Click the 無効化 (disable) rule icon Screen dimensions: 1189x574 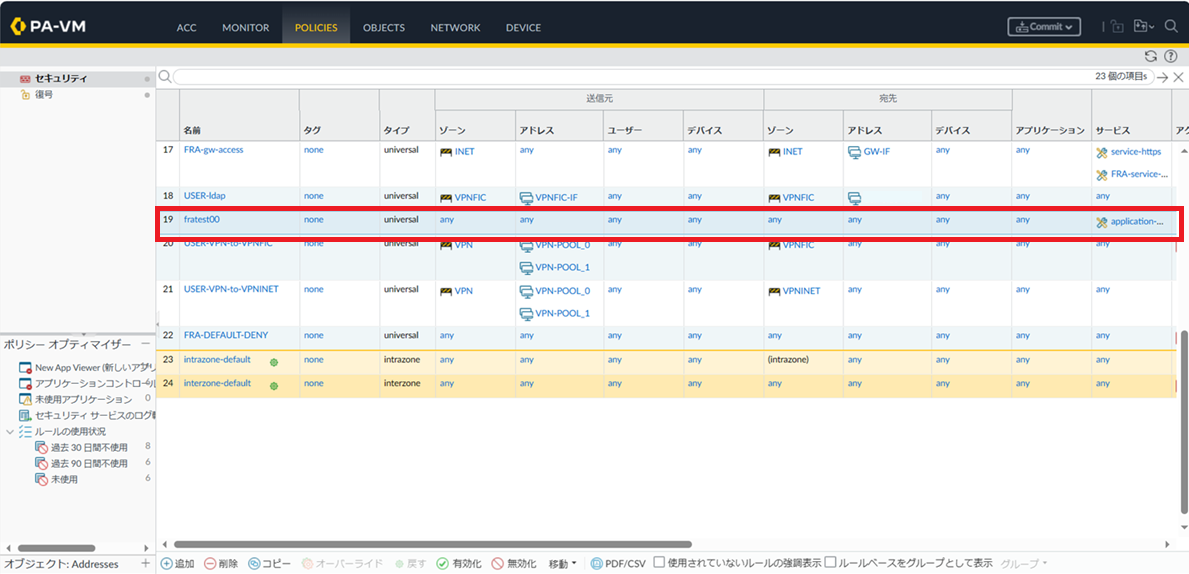pos(497,564)
